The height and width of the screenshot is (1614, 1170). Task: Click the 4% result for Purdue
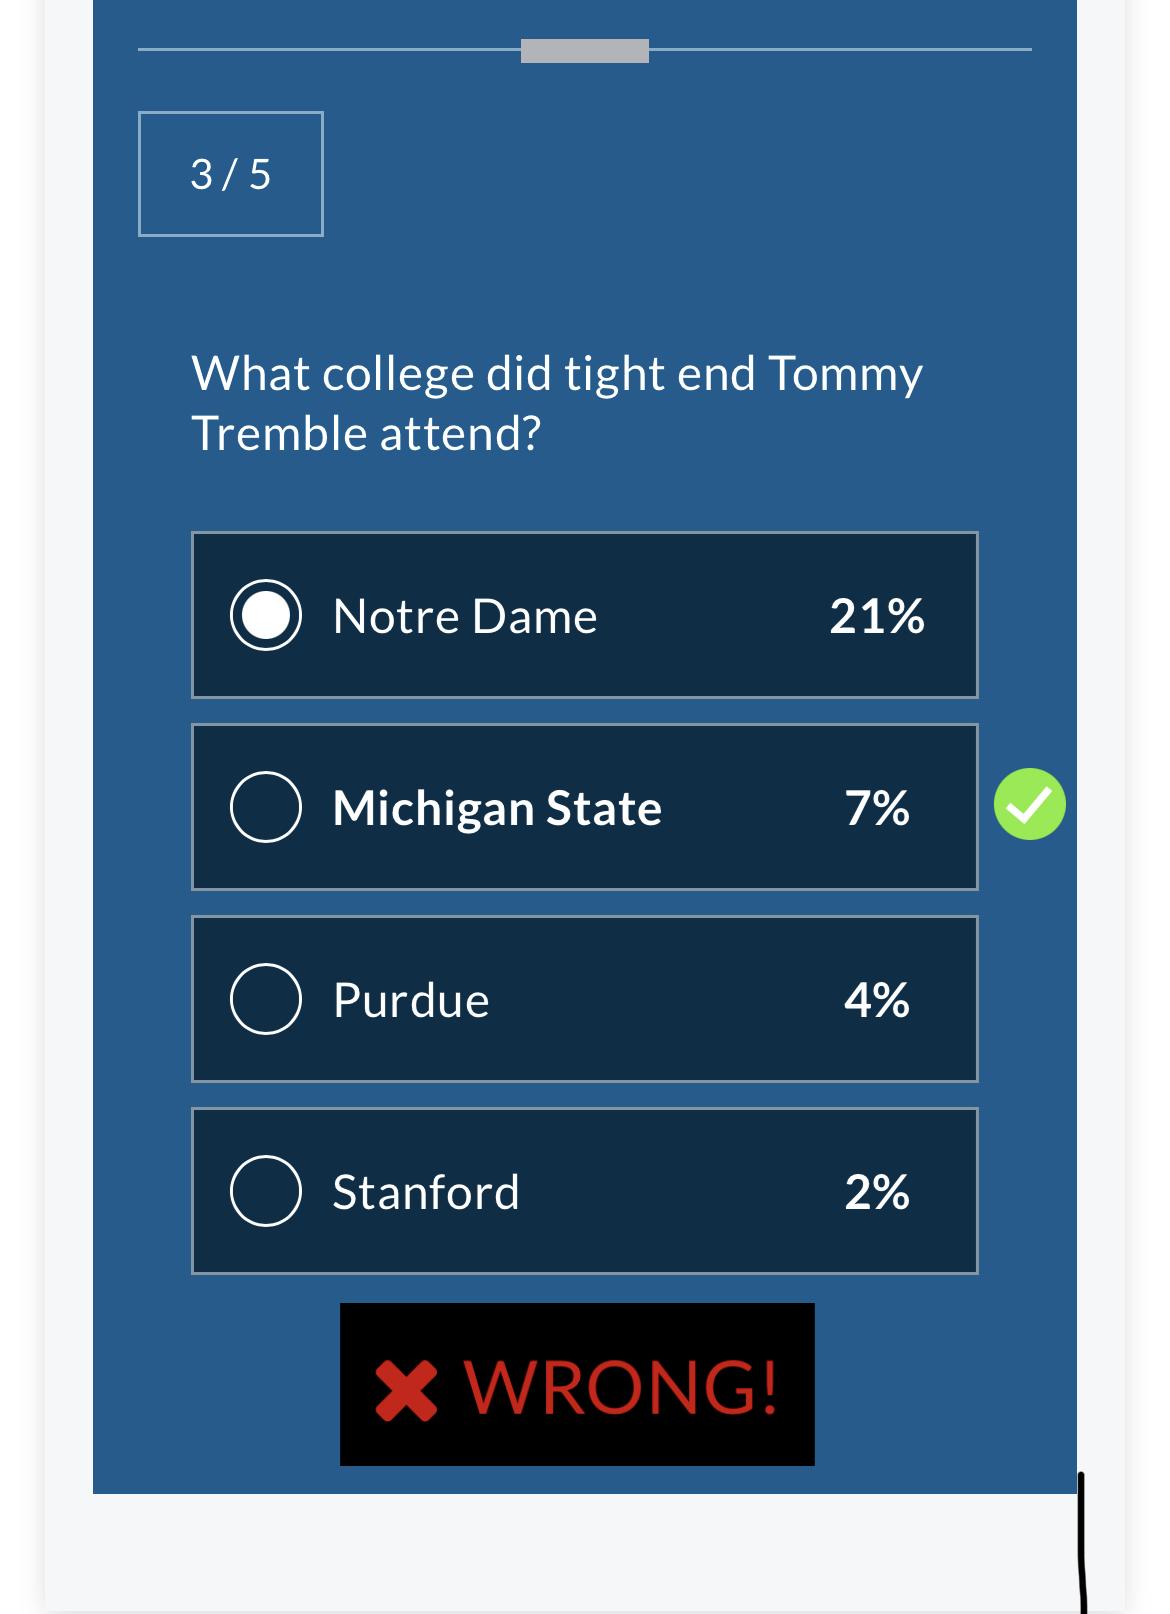click(x=877, y=1000)
